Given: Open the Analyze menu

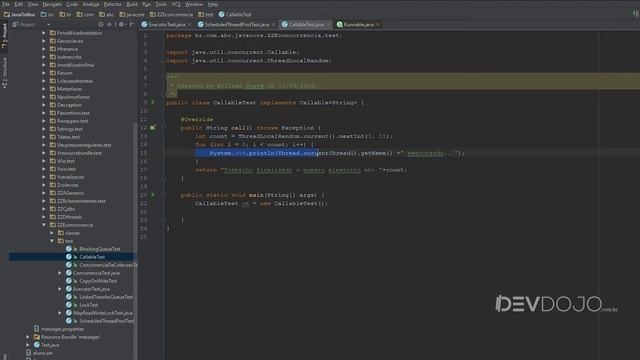Looking at the screenshot, I should [x=91, y=4].
